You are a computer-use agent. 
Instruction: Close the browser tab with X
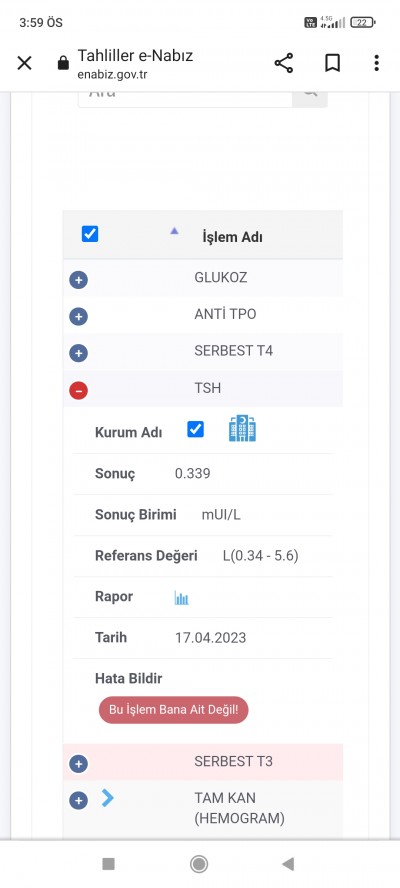tap(24, 63)
